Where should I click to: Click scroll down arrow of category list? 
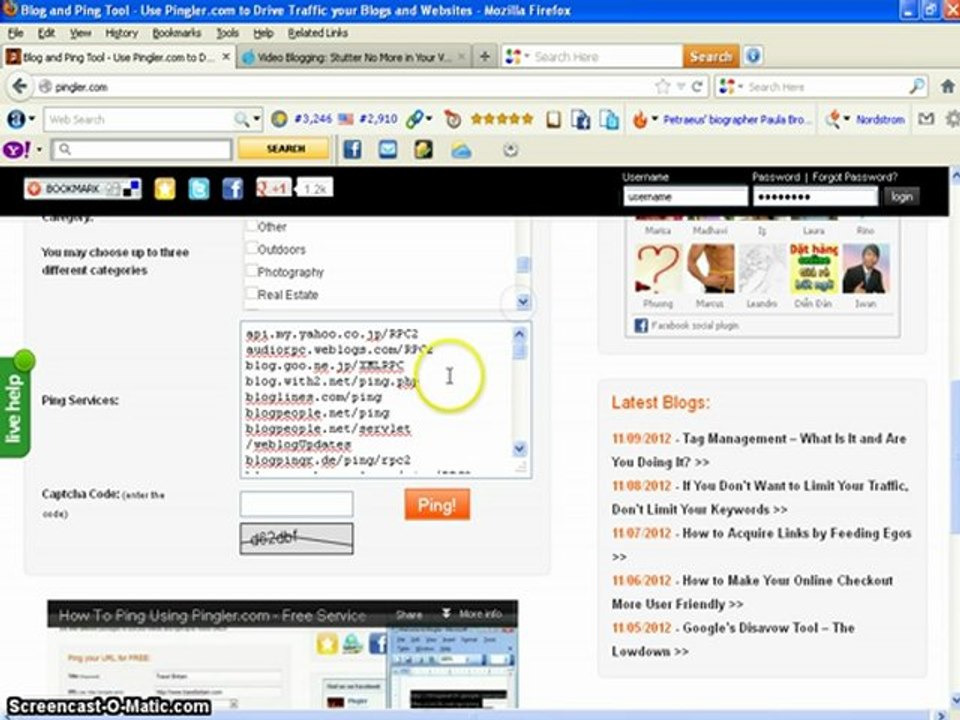pyautogui.click(x=522, y=301)
